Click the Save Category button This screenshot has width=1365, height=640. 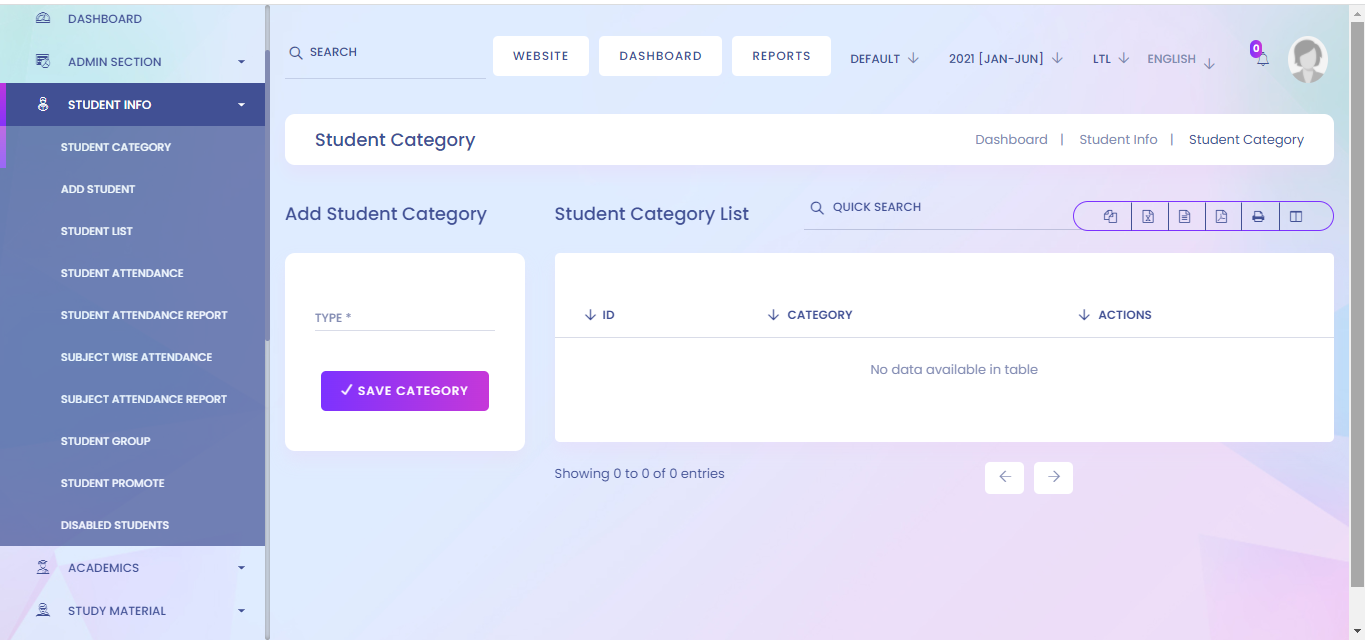(x=405, y=391)
